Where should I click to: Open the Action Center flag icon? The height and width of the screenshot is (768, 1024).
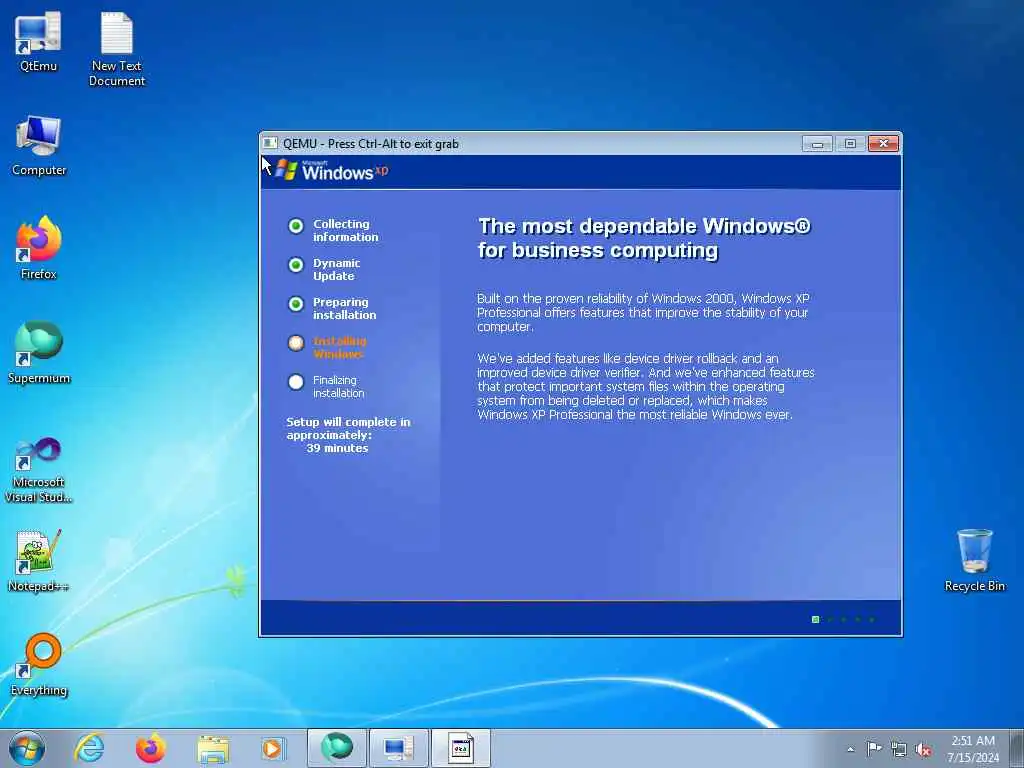point(874,749)
